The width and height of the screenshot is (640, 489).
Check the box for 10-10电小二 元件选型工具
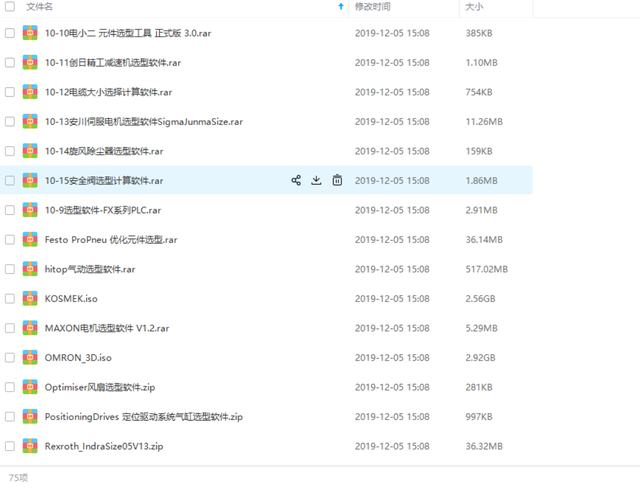coord(10,33)
